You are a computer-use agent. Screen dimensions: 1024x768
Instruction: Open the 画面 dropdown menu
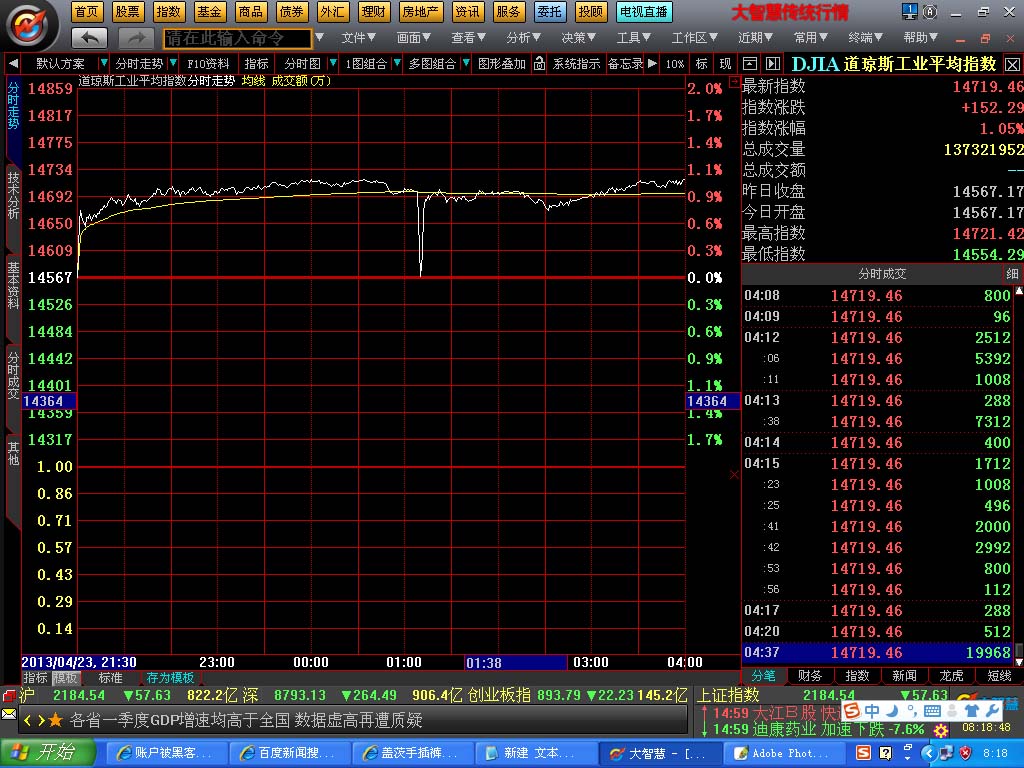[x=413, y=38]
